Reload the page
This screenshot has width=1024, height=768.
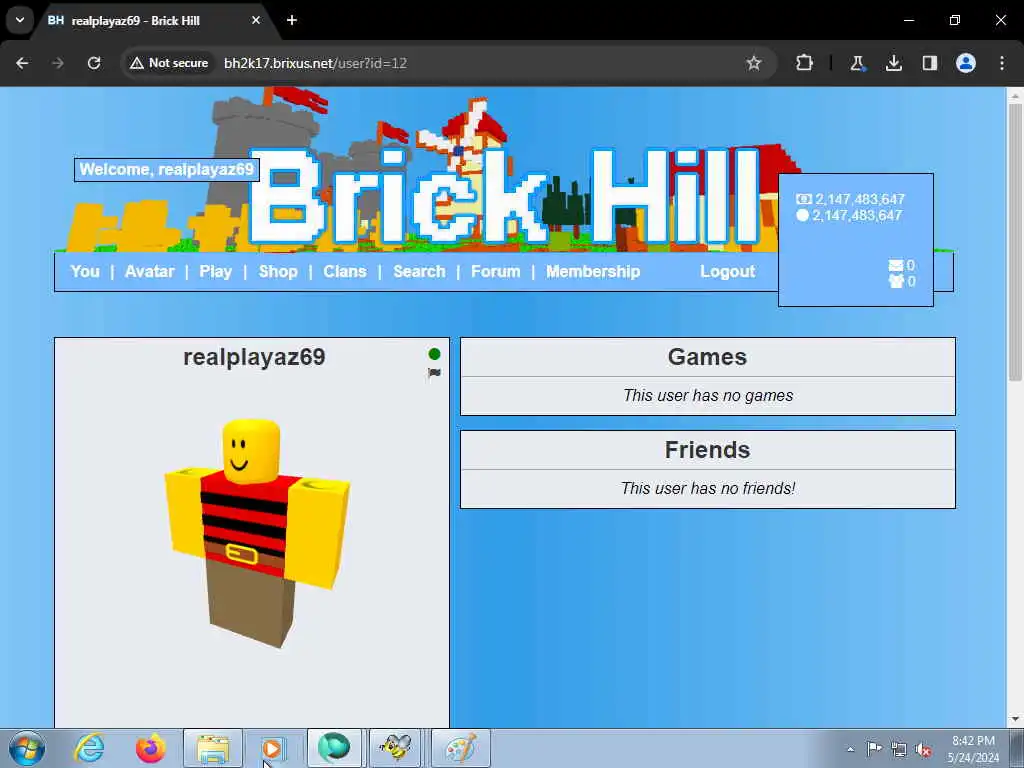point(94,63)
